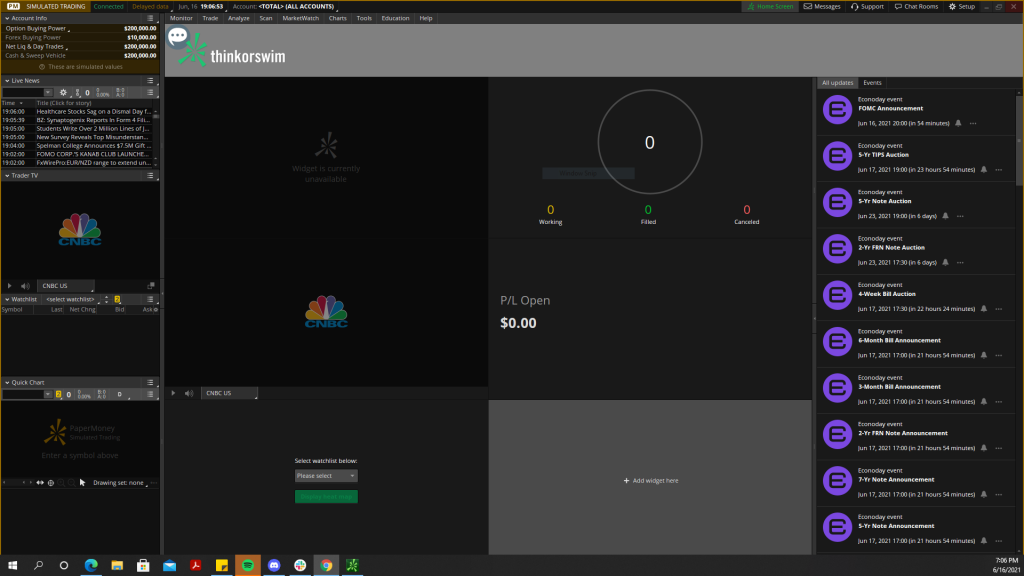Collapse the Account Info panel
The width and height of the screenshot is (1024, 576).
[7, 18]
